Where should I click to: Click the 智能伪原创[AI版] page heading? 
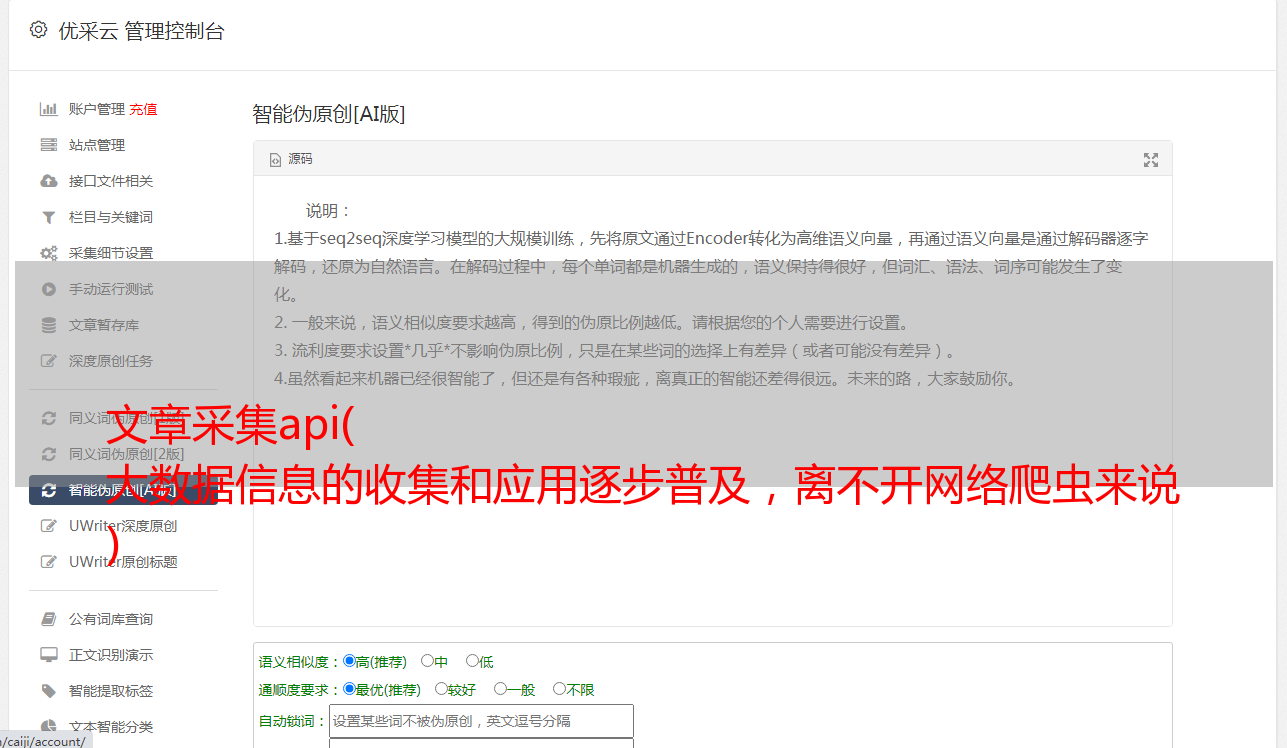point(329,114)
